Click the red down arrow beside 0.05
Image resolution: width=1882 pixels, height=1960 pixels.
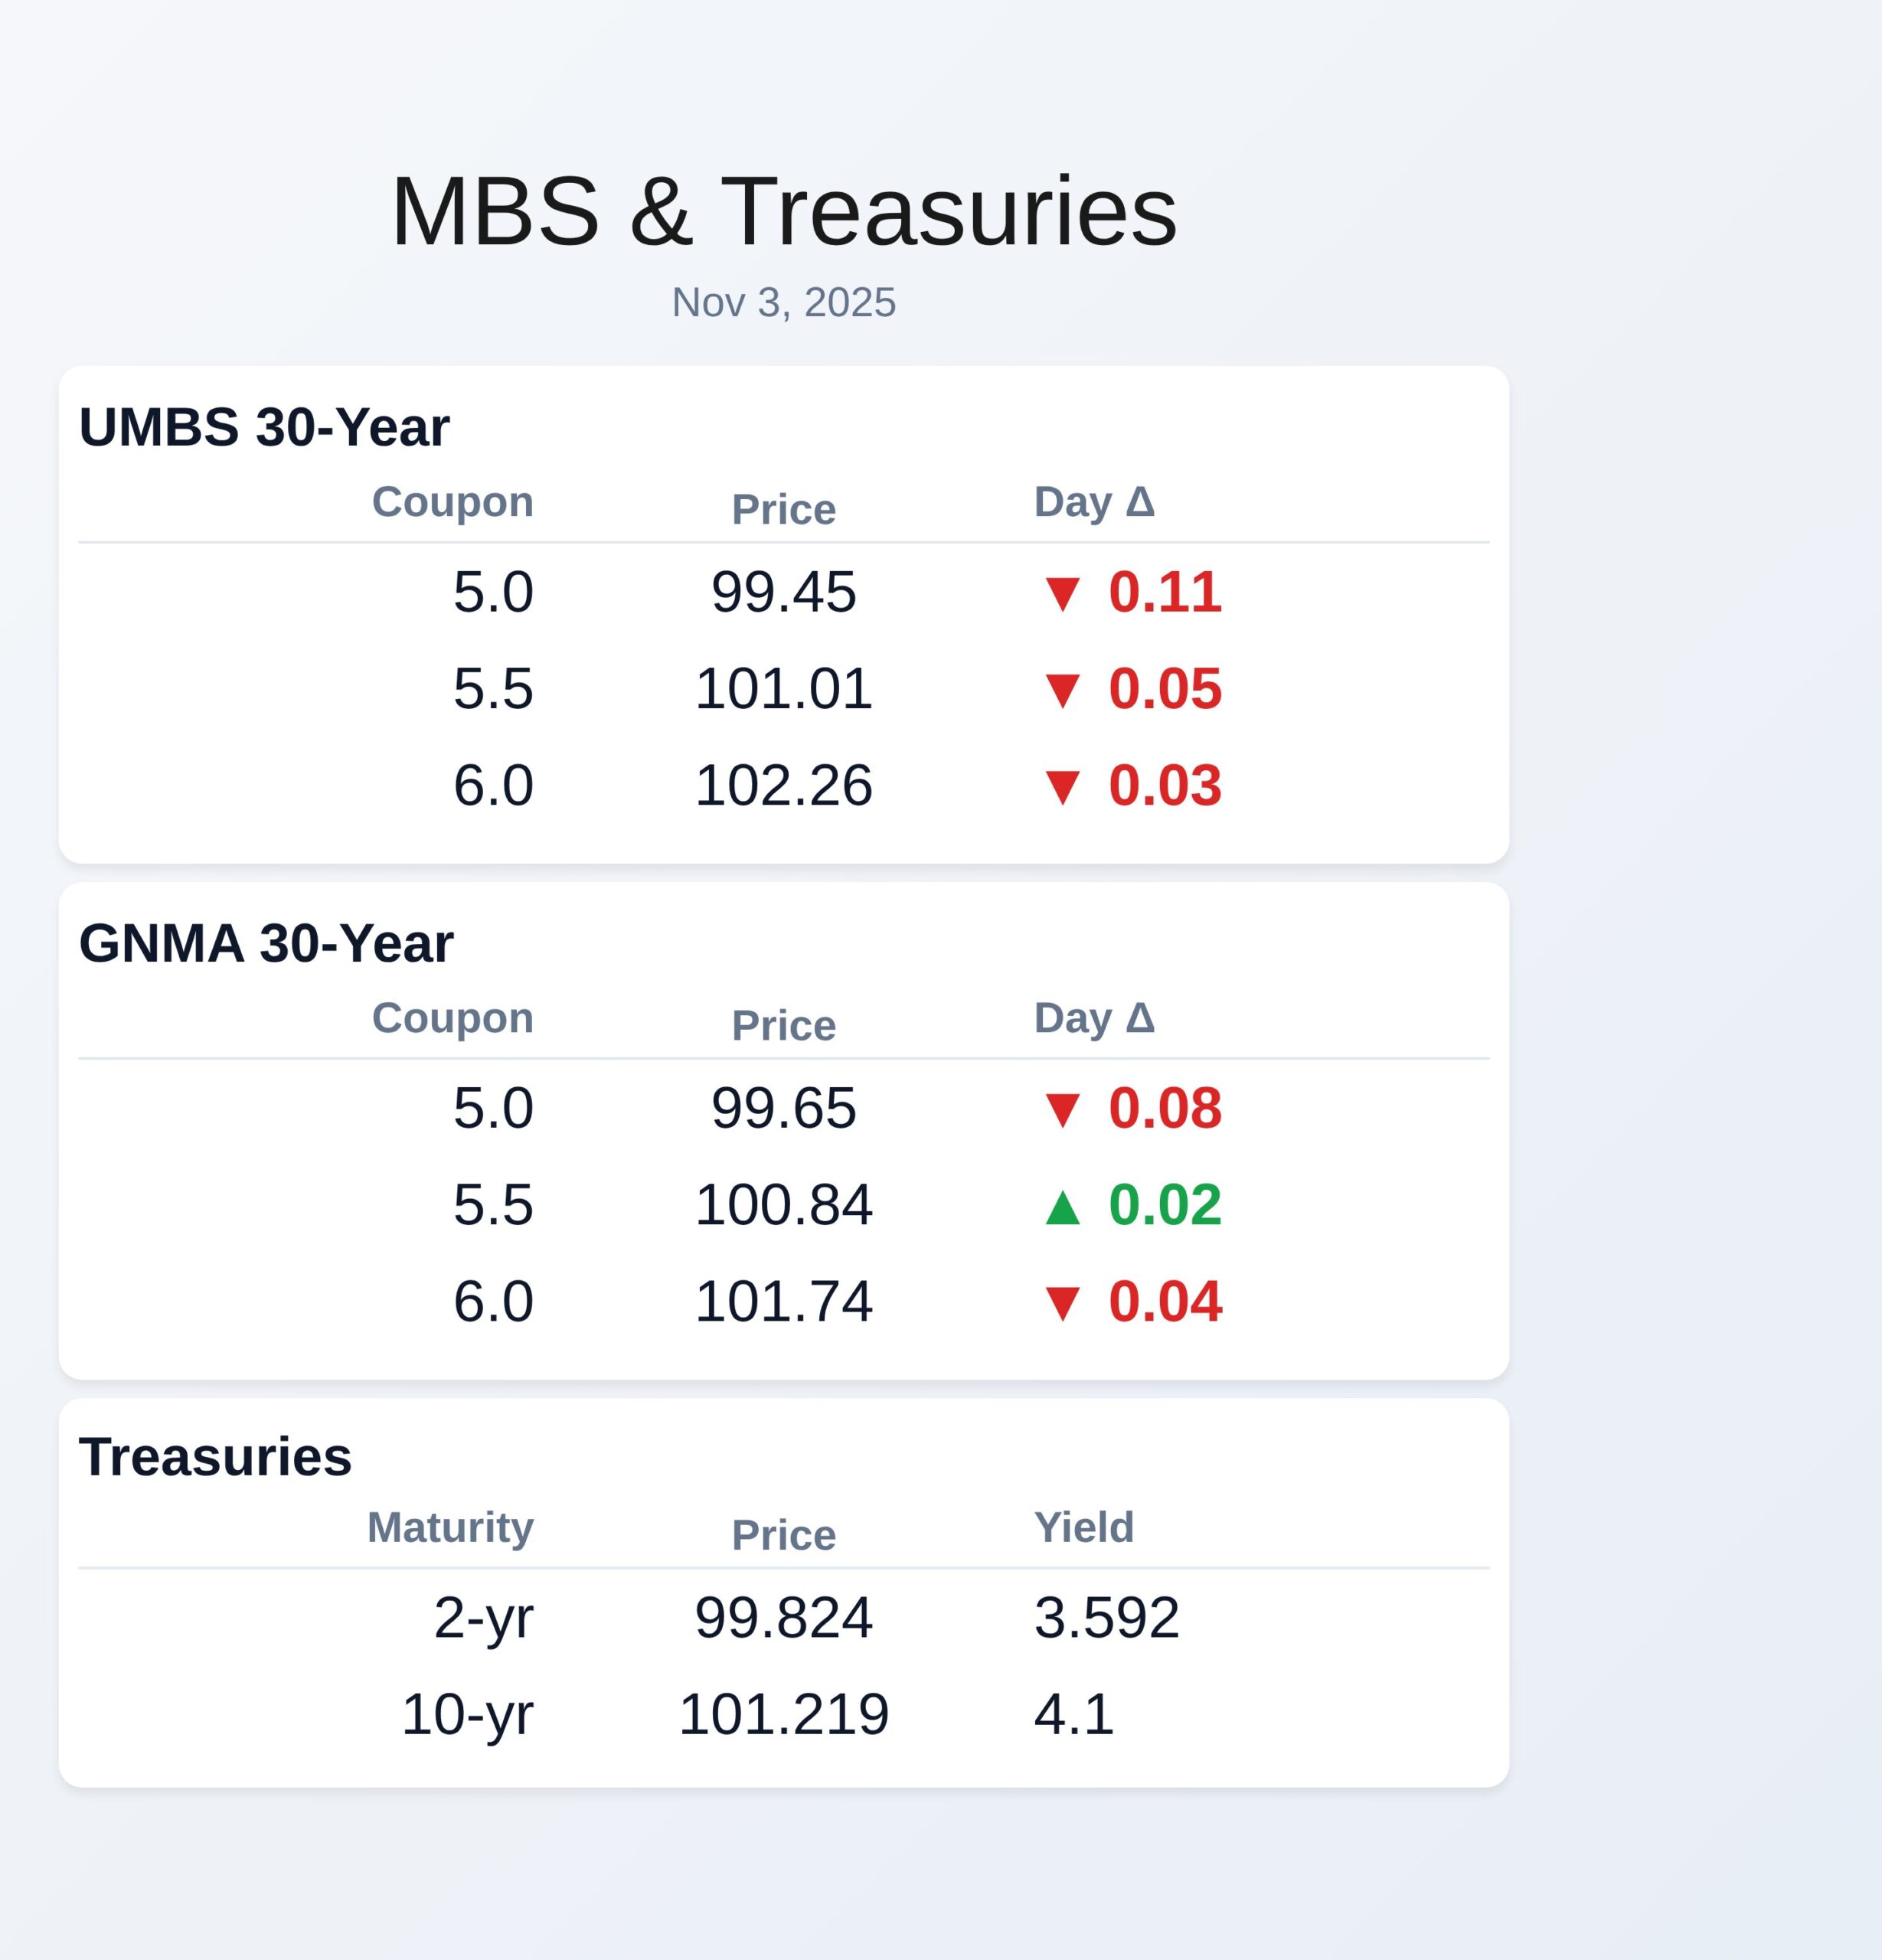[1061, 690]
